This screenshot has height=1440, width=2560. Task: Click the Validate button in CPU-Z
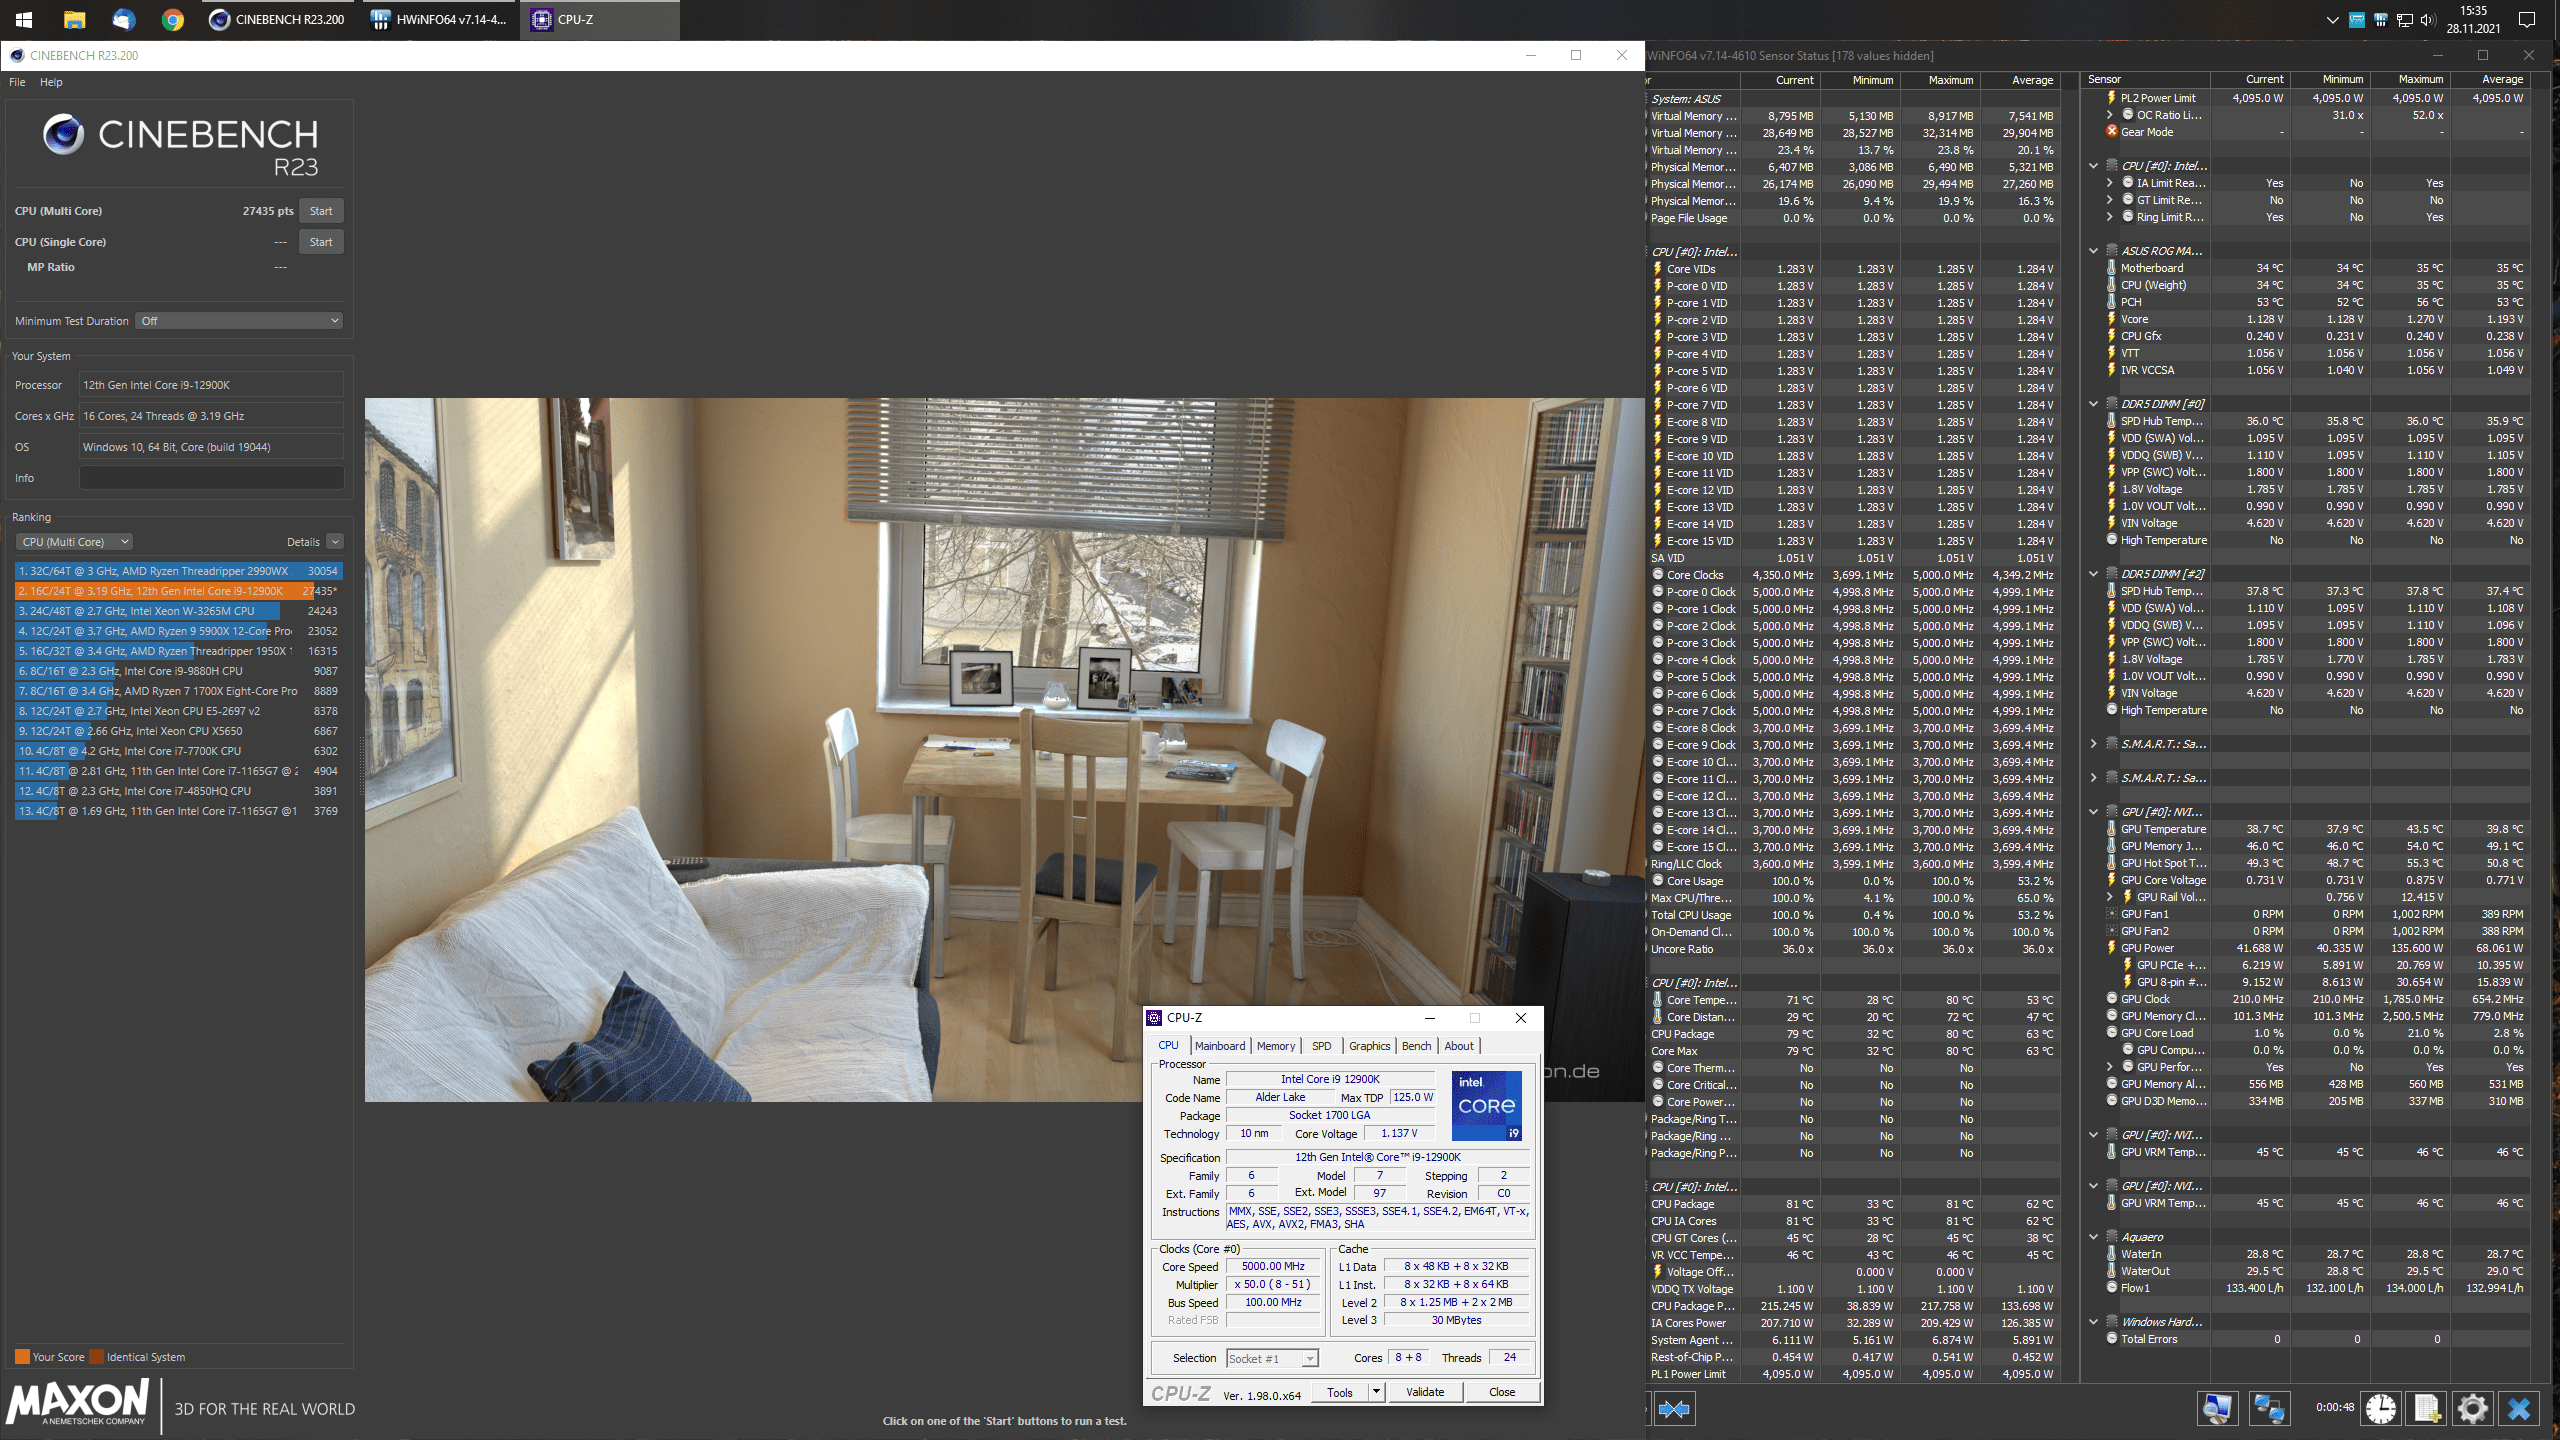pos(1425,1392)
